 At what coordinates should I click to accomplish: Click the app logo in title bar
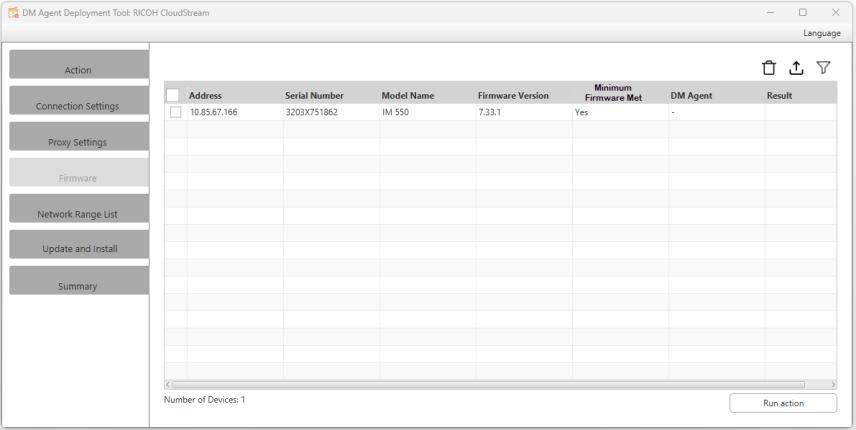click(x=13, y=13)
